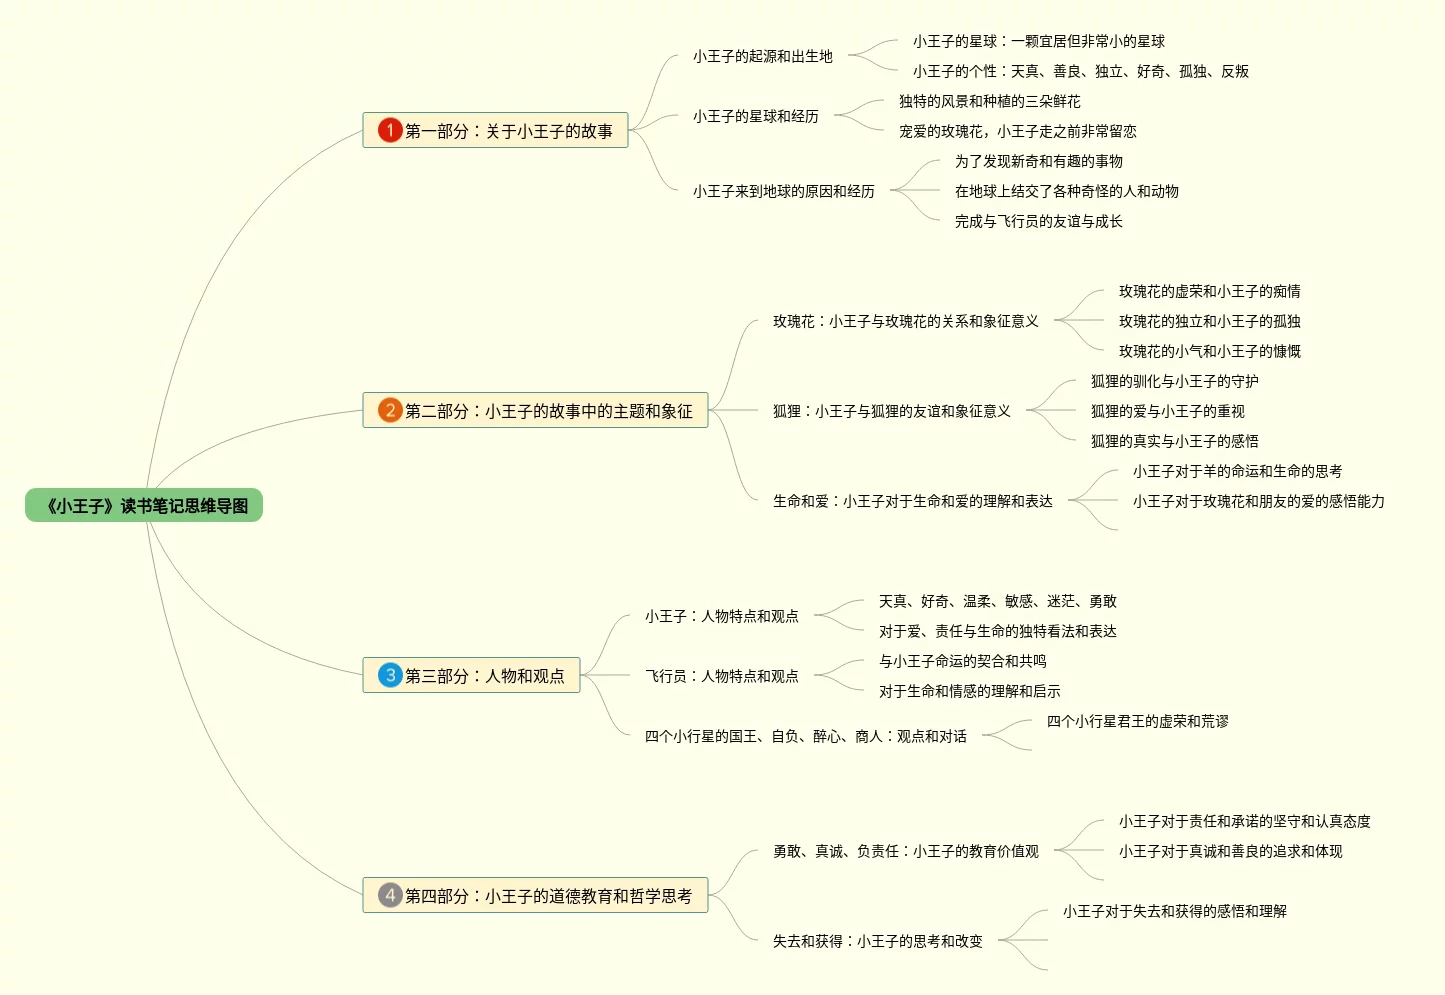Click the text 四个小行星君王的虚荣和荒谬

tap(1138, 721)
